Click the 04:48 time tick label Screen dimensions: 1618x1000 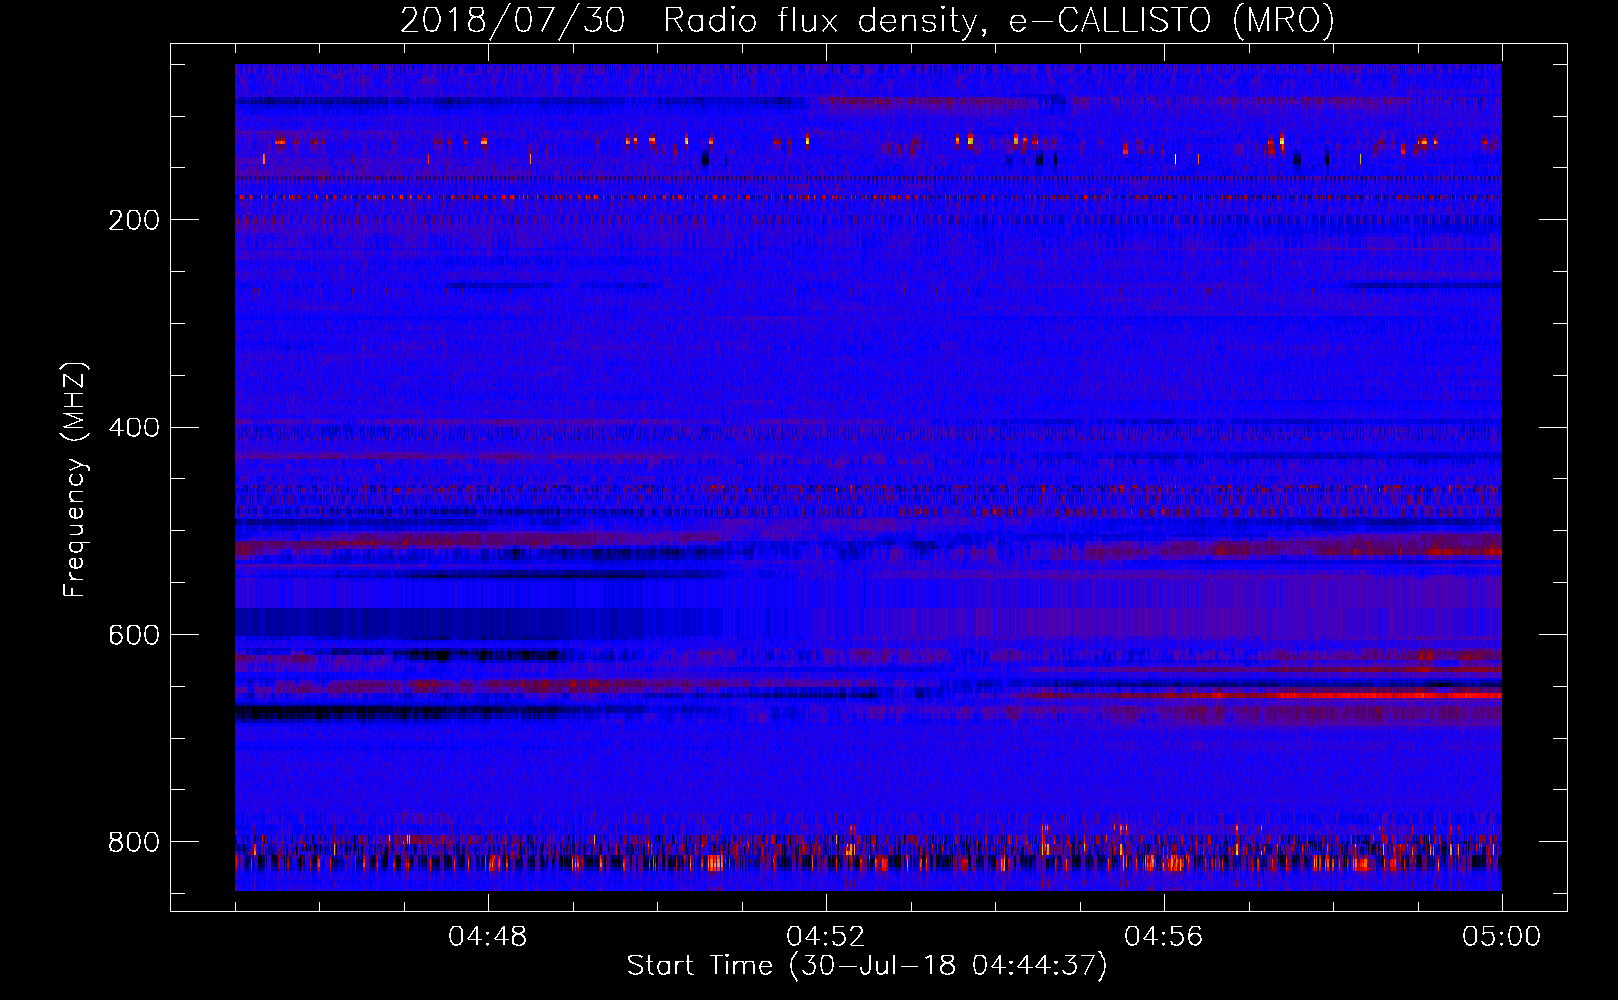pyautogui.click(x=488, y=937)
